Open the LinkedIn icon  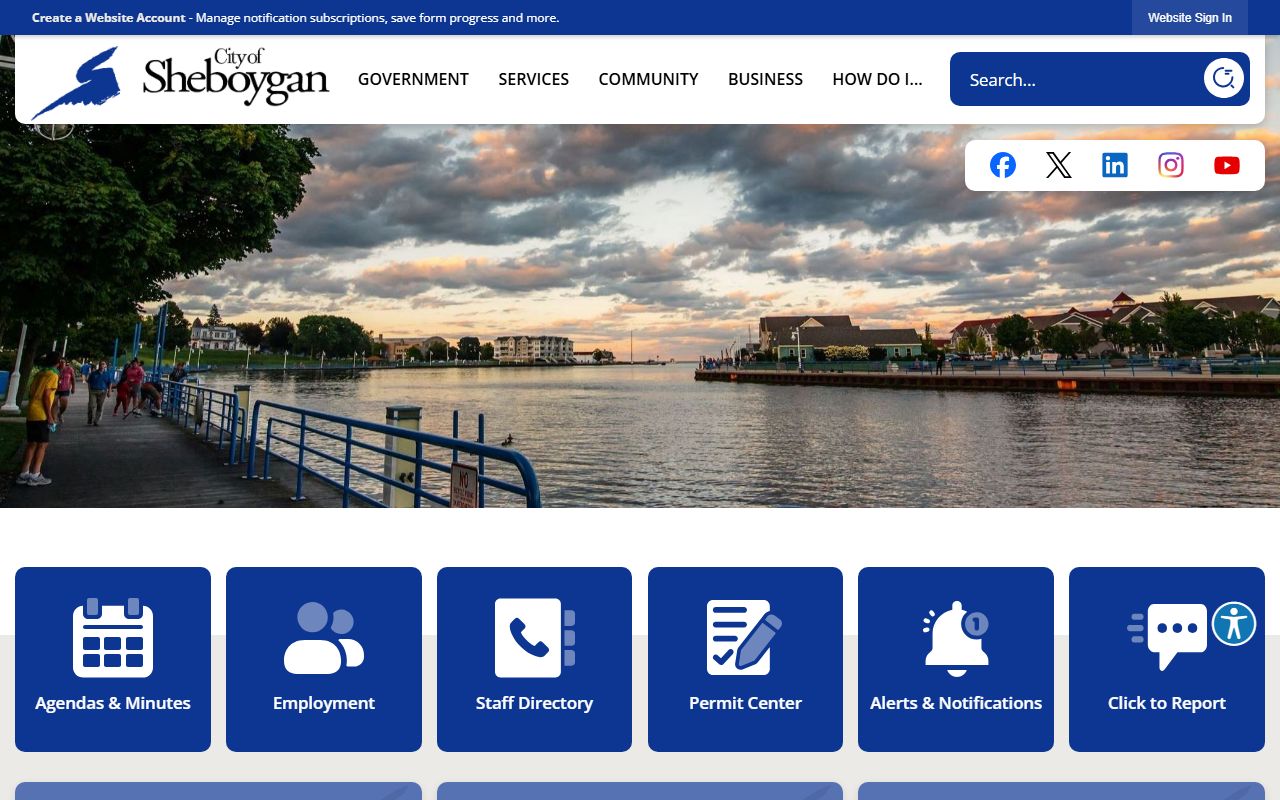1115,165
